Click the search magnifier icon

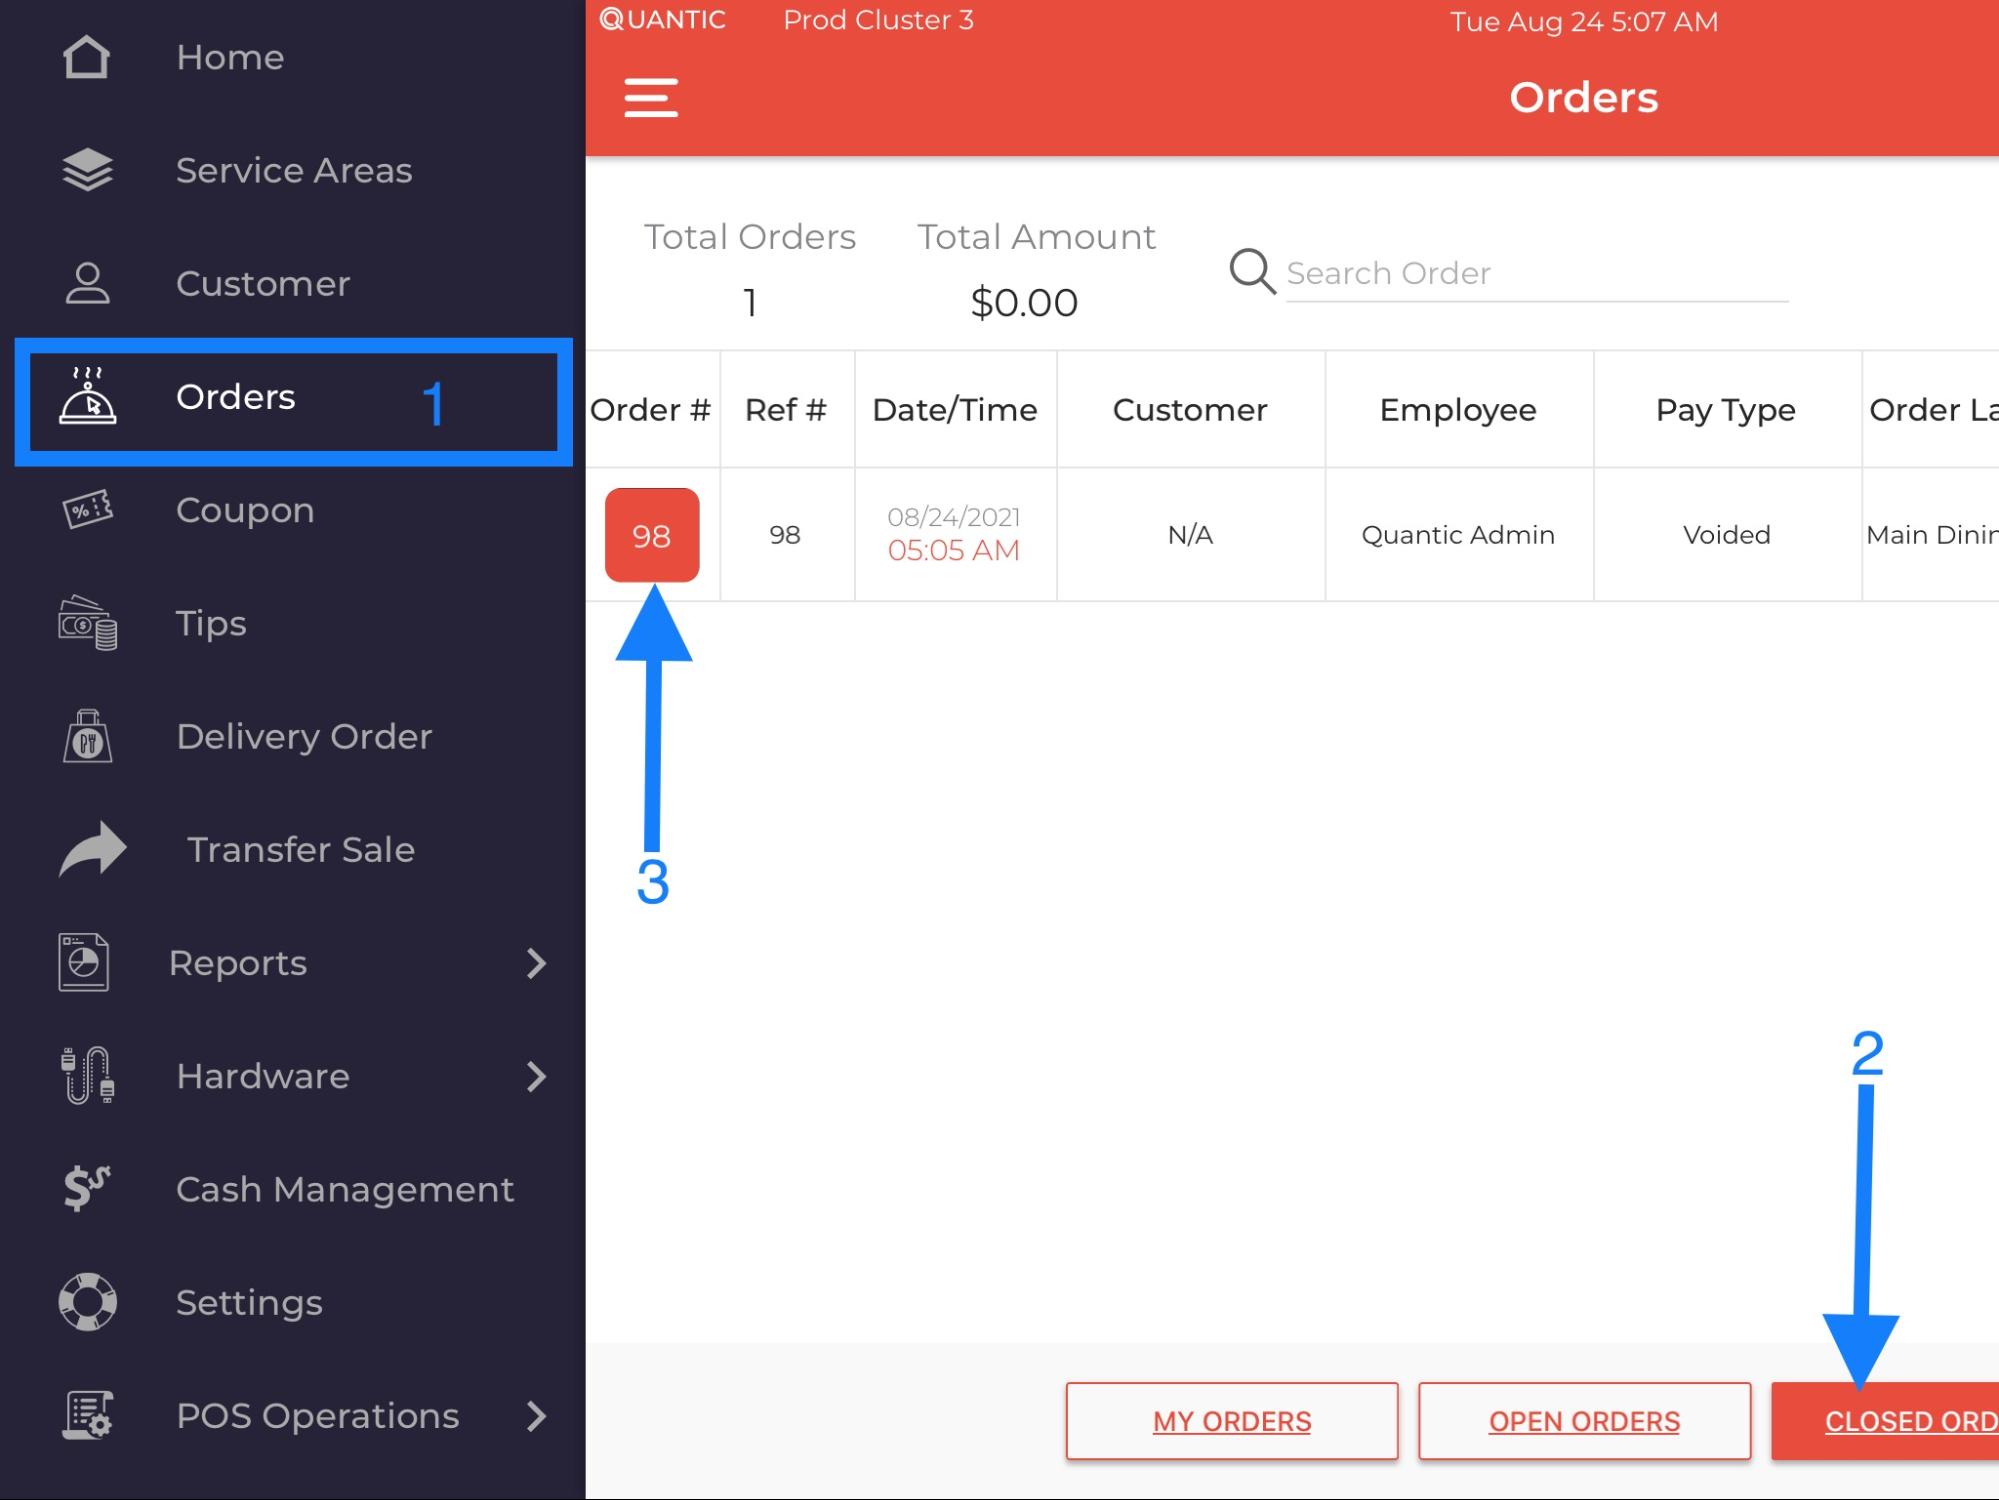coord(1250,272)
